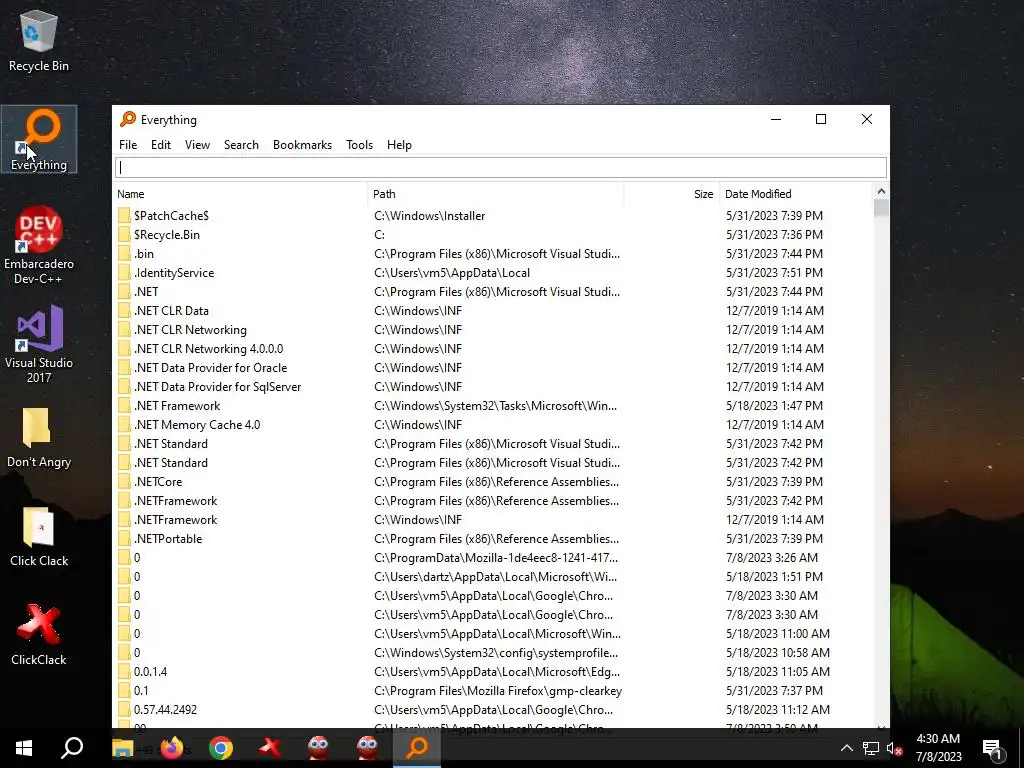This screenshot has width=1024, height=768.
Task: Open File Explorer from the taskbar
Action: (122, 748)
